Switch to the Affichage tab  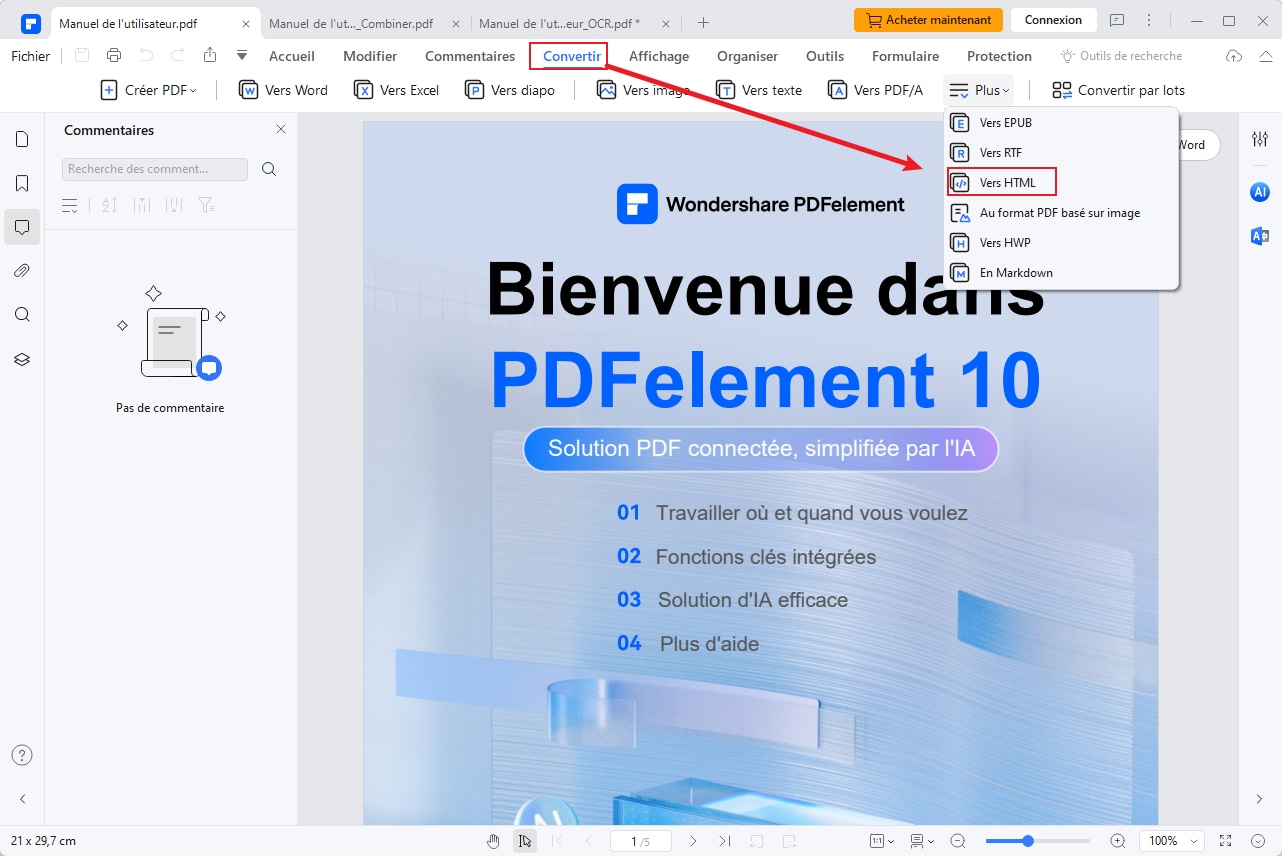659,56
